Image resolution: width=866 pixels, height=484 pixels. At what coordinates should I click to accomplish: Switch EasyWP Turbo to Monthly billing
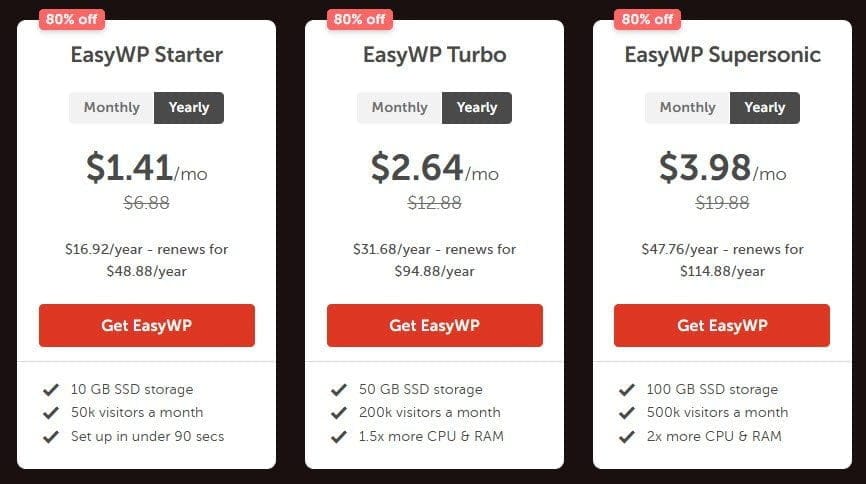click(400, 108)
